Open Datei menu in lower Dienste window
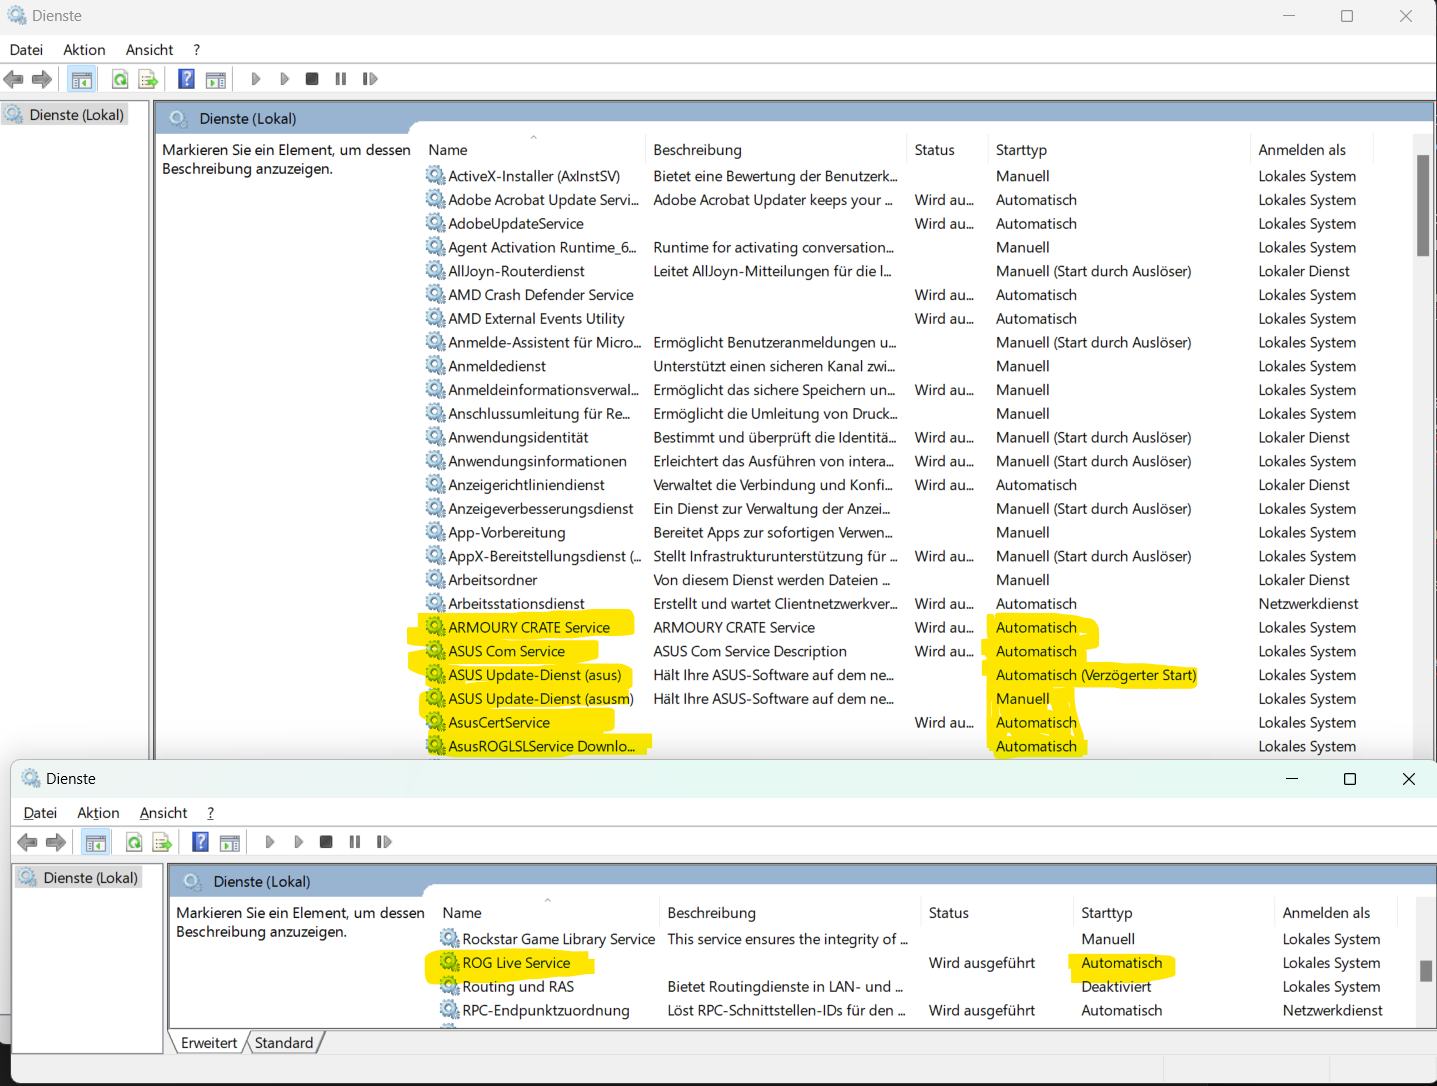This screenshot has height=1086, width=1437. (40, 813)
